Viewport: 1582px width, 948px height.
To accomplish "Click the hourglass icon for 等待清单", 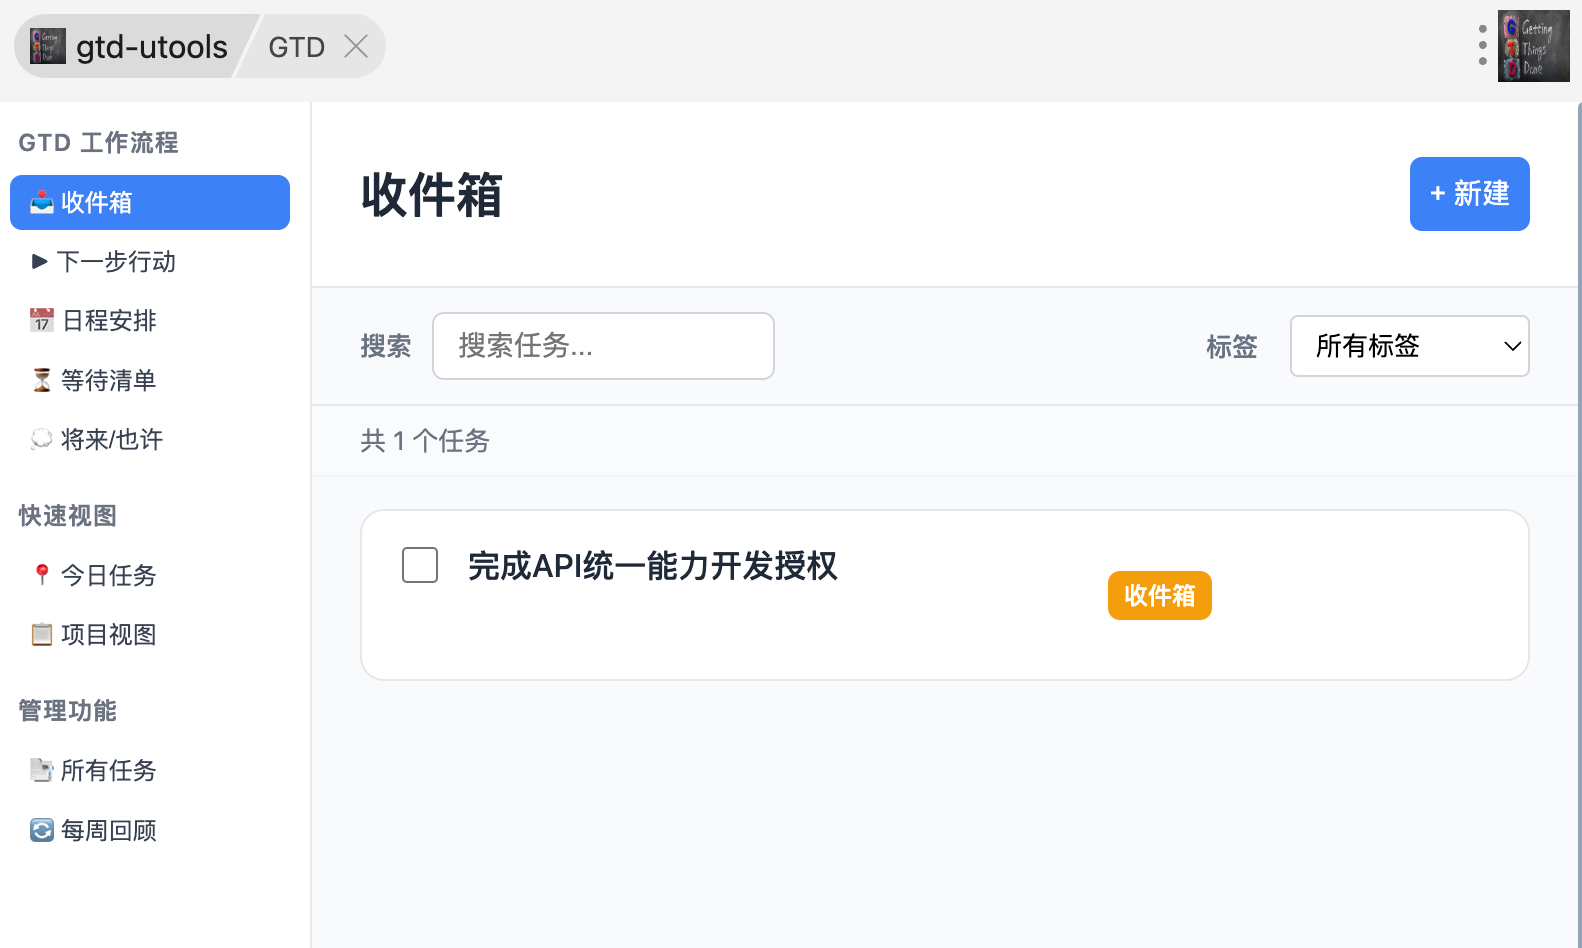I will point(42,380).
